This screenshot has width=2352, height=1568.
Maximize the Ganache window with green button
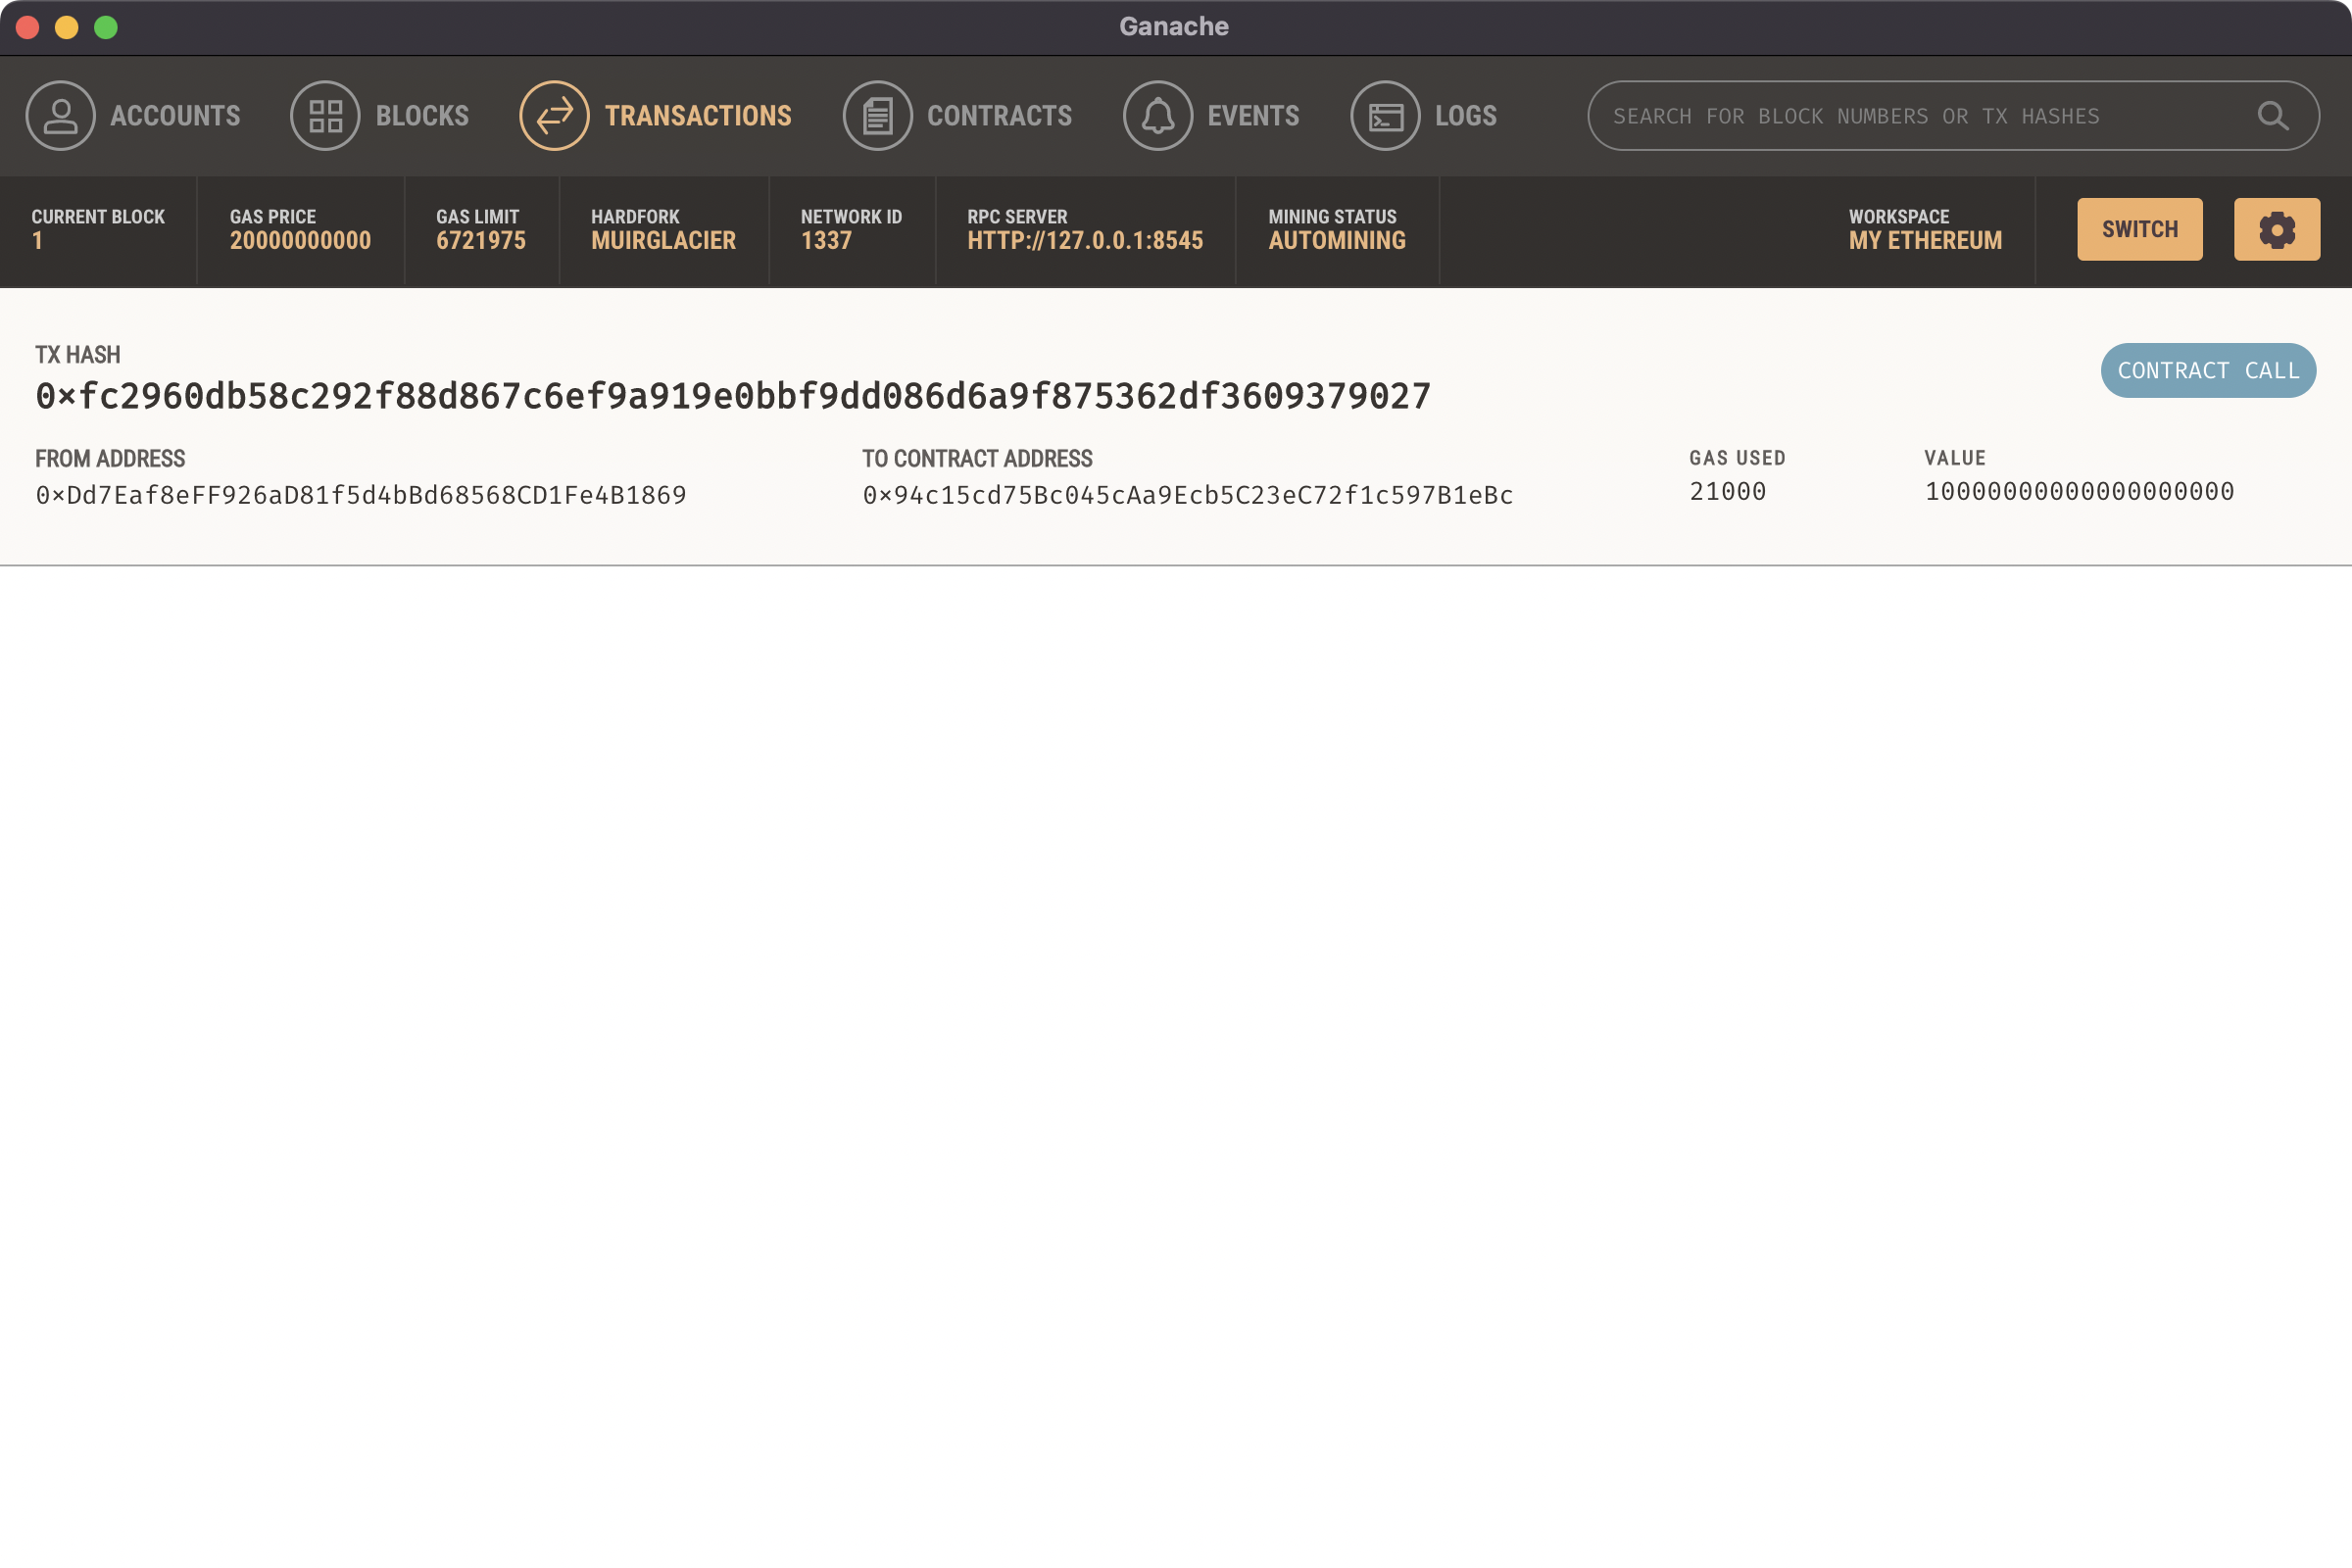[x=106, y=27]
